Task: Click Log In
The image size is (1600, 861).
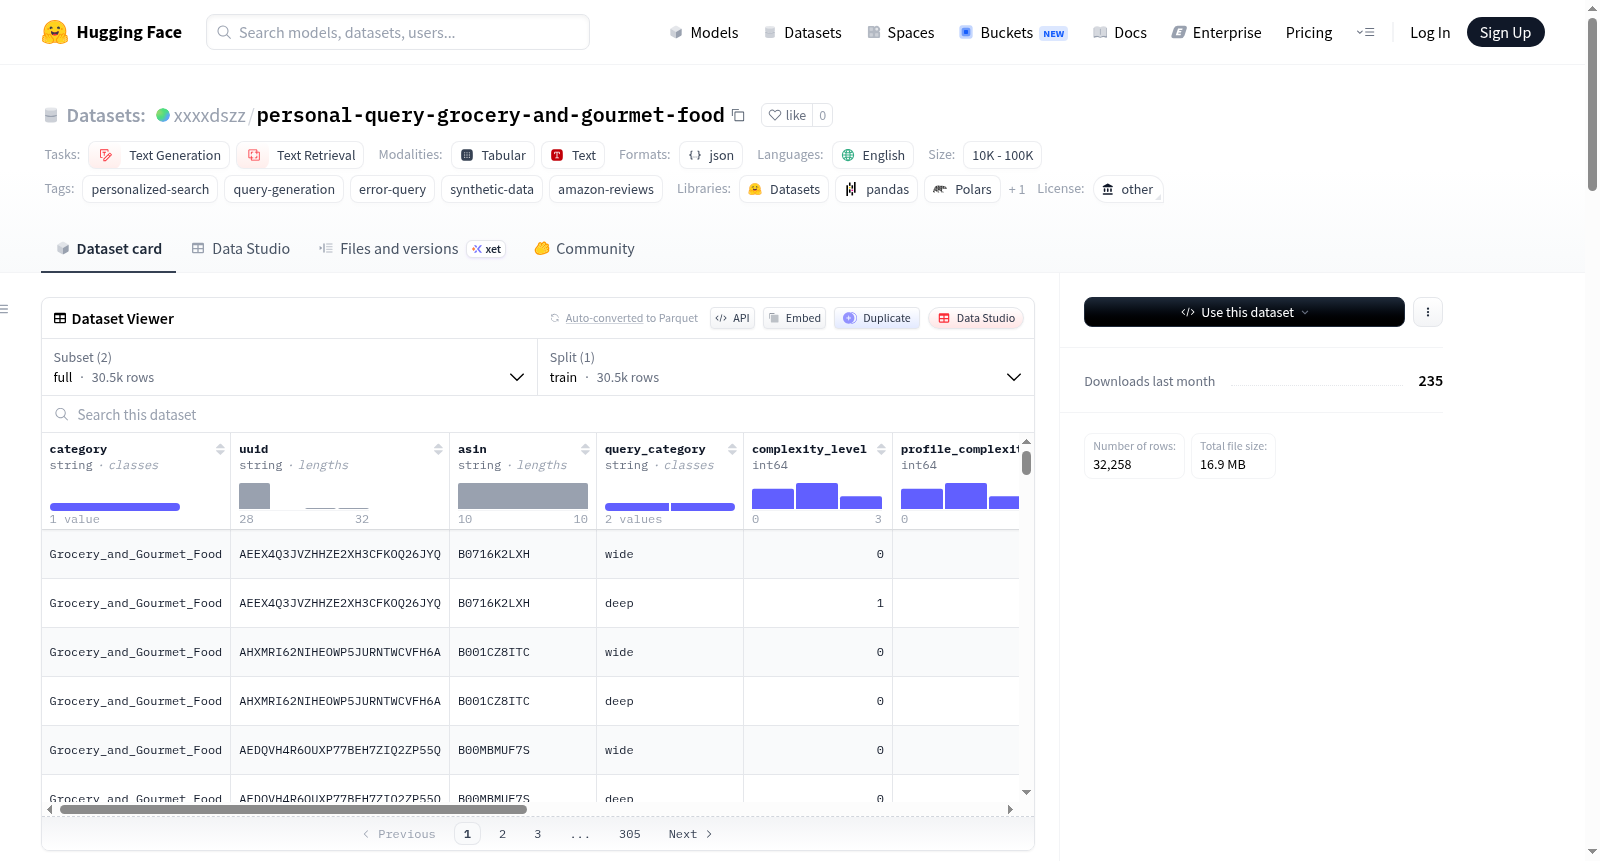Action: point(1430,32)
